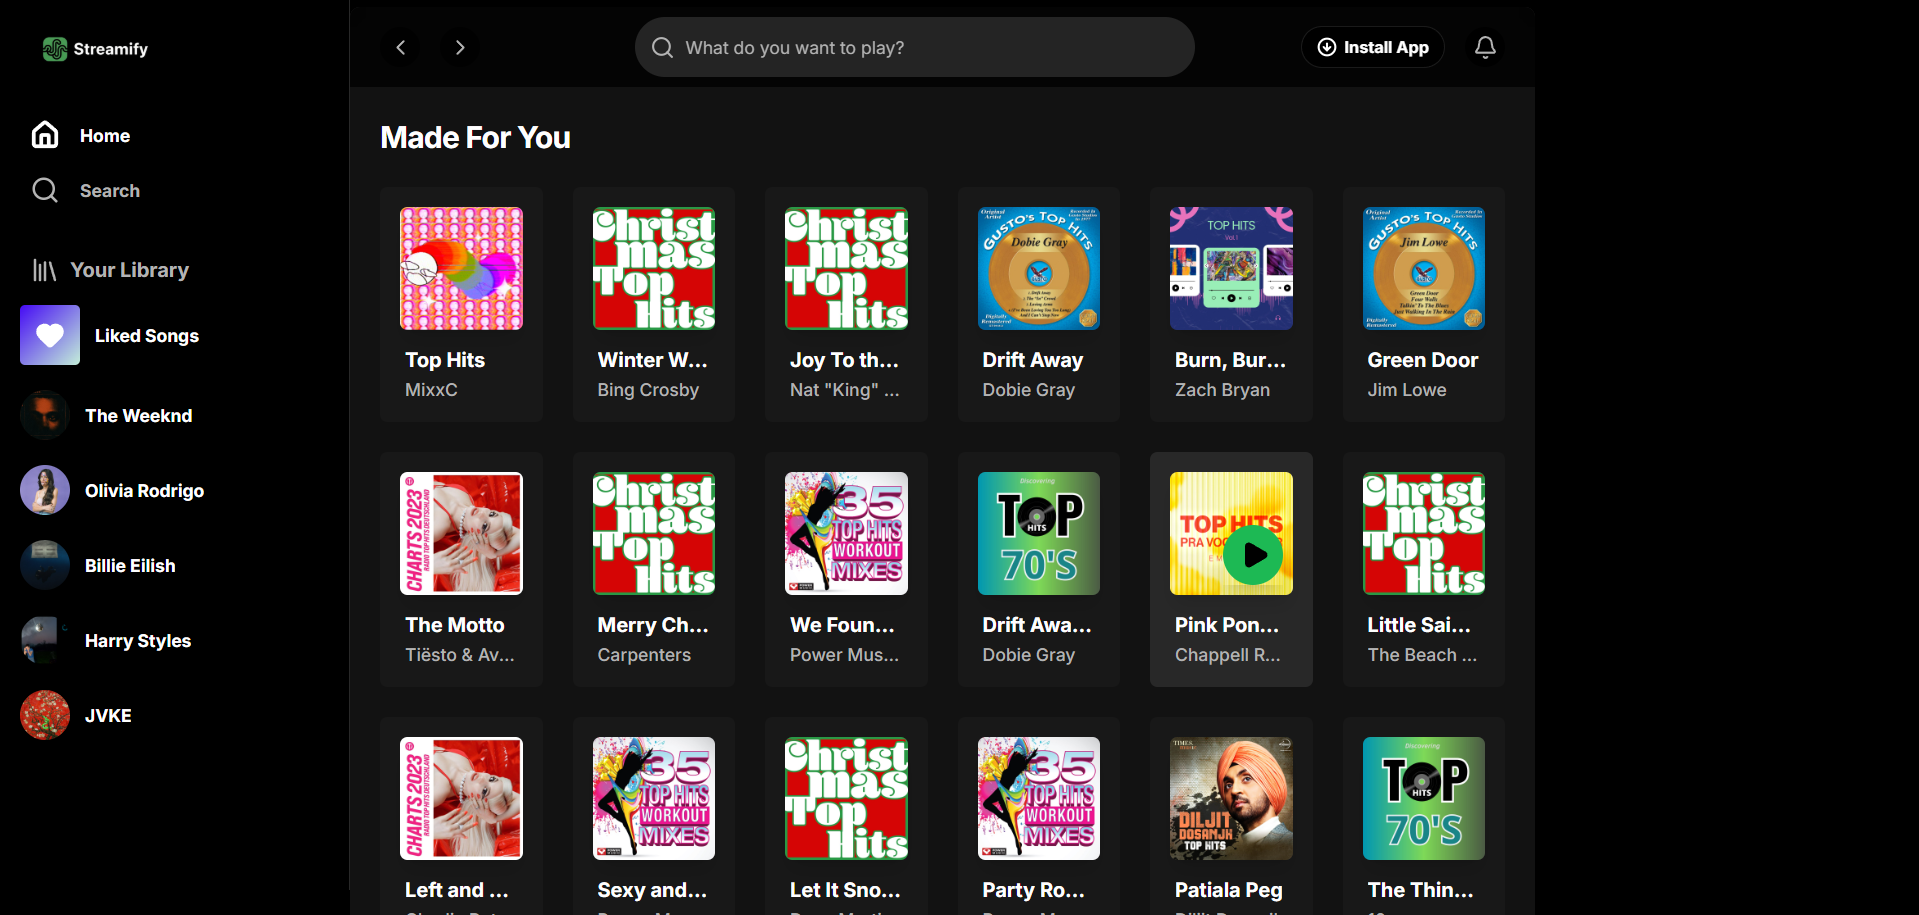Select Olivia Rodrigo name in library
Viewport: 1919px width, 915px height.
(x=145, y=491)
